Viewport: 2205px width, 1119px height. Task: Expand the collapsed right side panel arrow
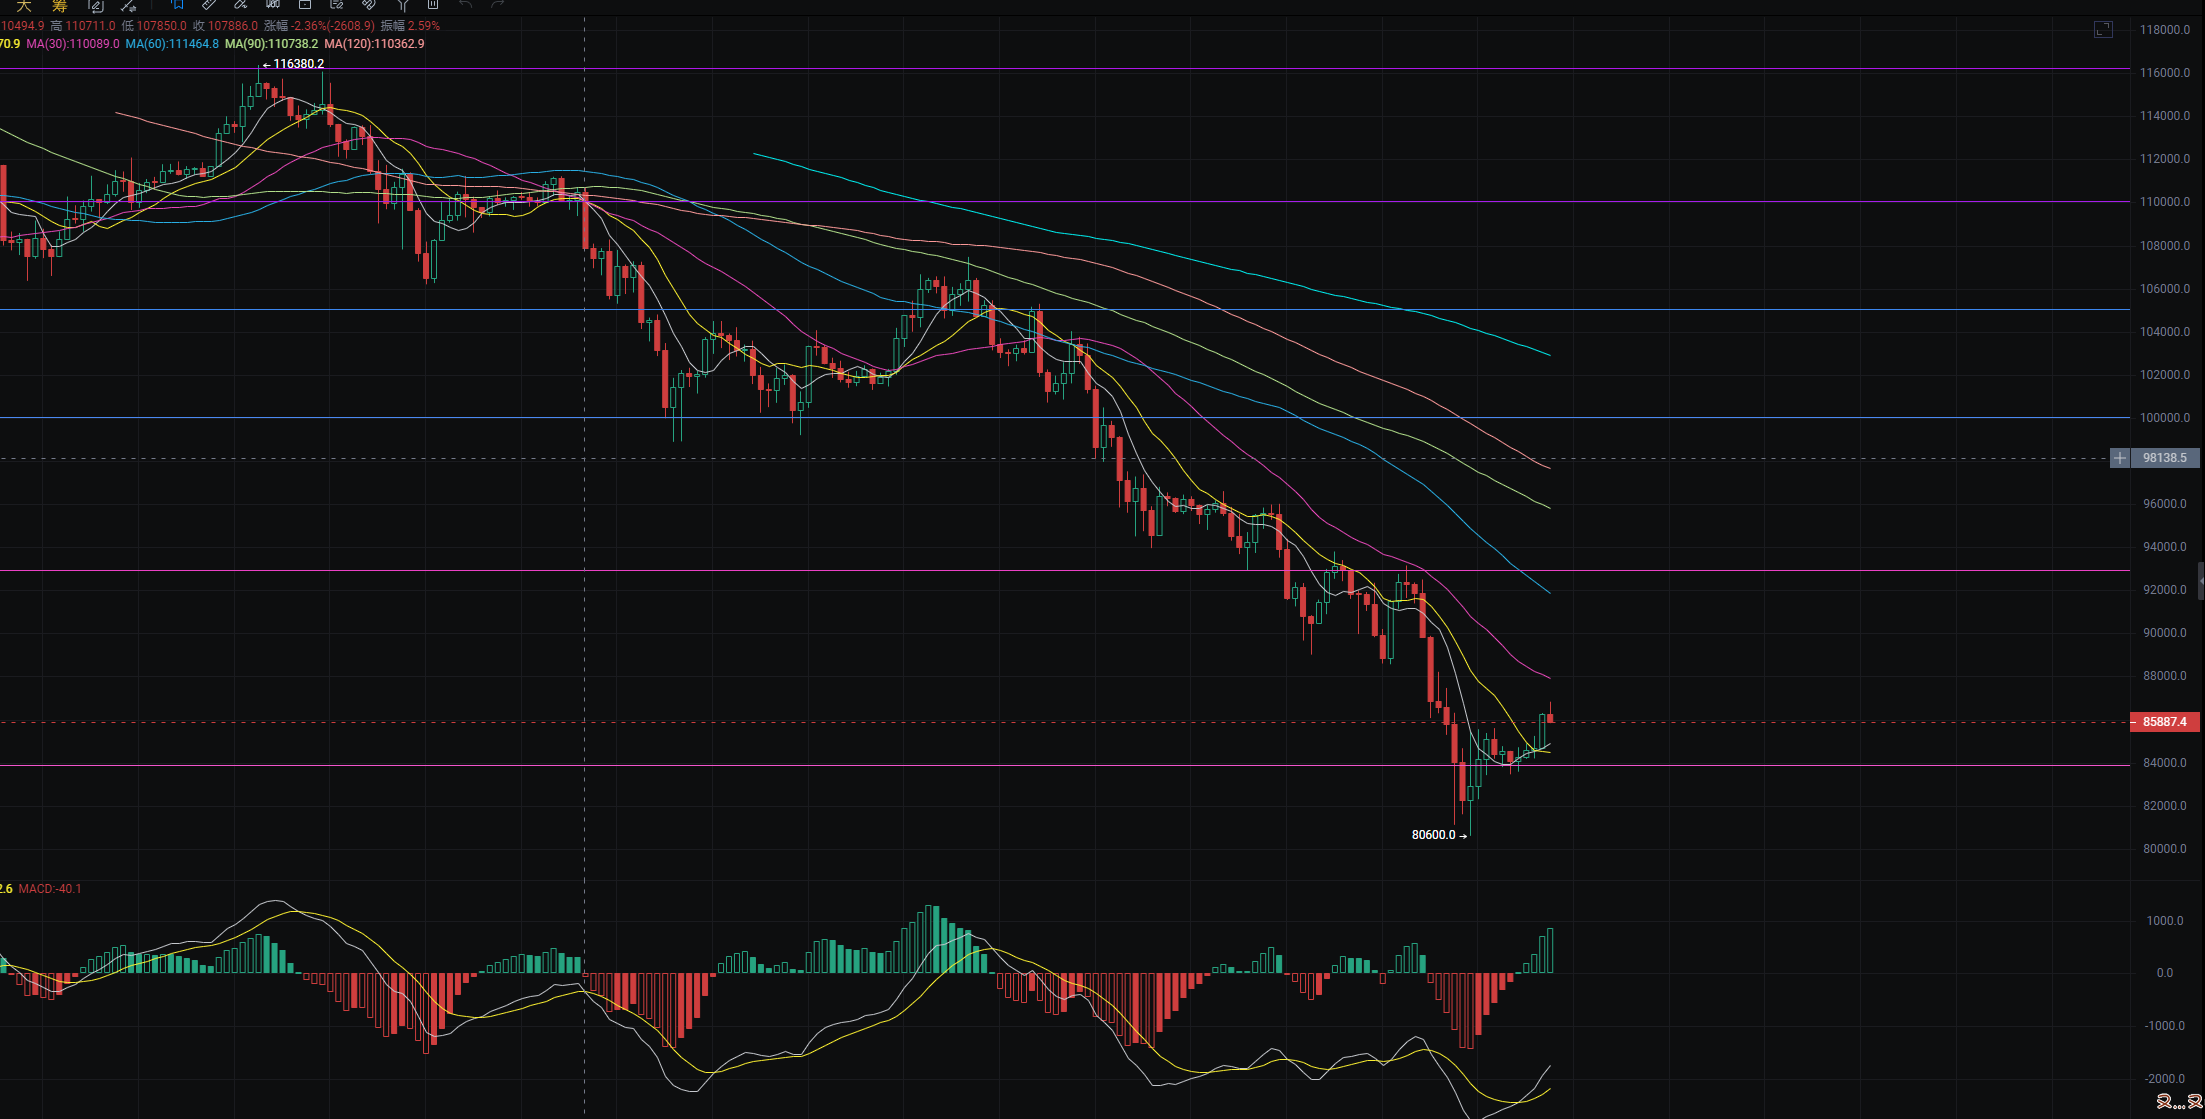[2200, 580]
